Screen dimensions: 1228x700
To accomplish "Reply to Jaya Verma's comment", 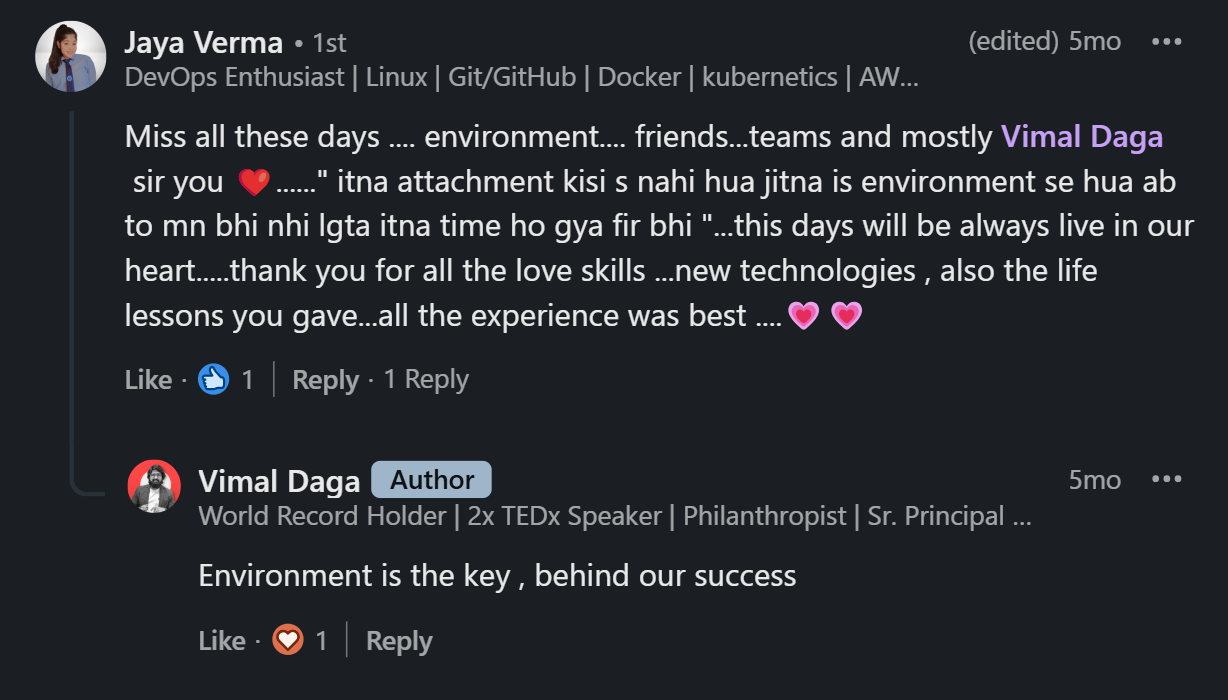I will [325, 380].
